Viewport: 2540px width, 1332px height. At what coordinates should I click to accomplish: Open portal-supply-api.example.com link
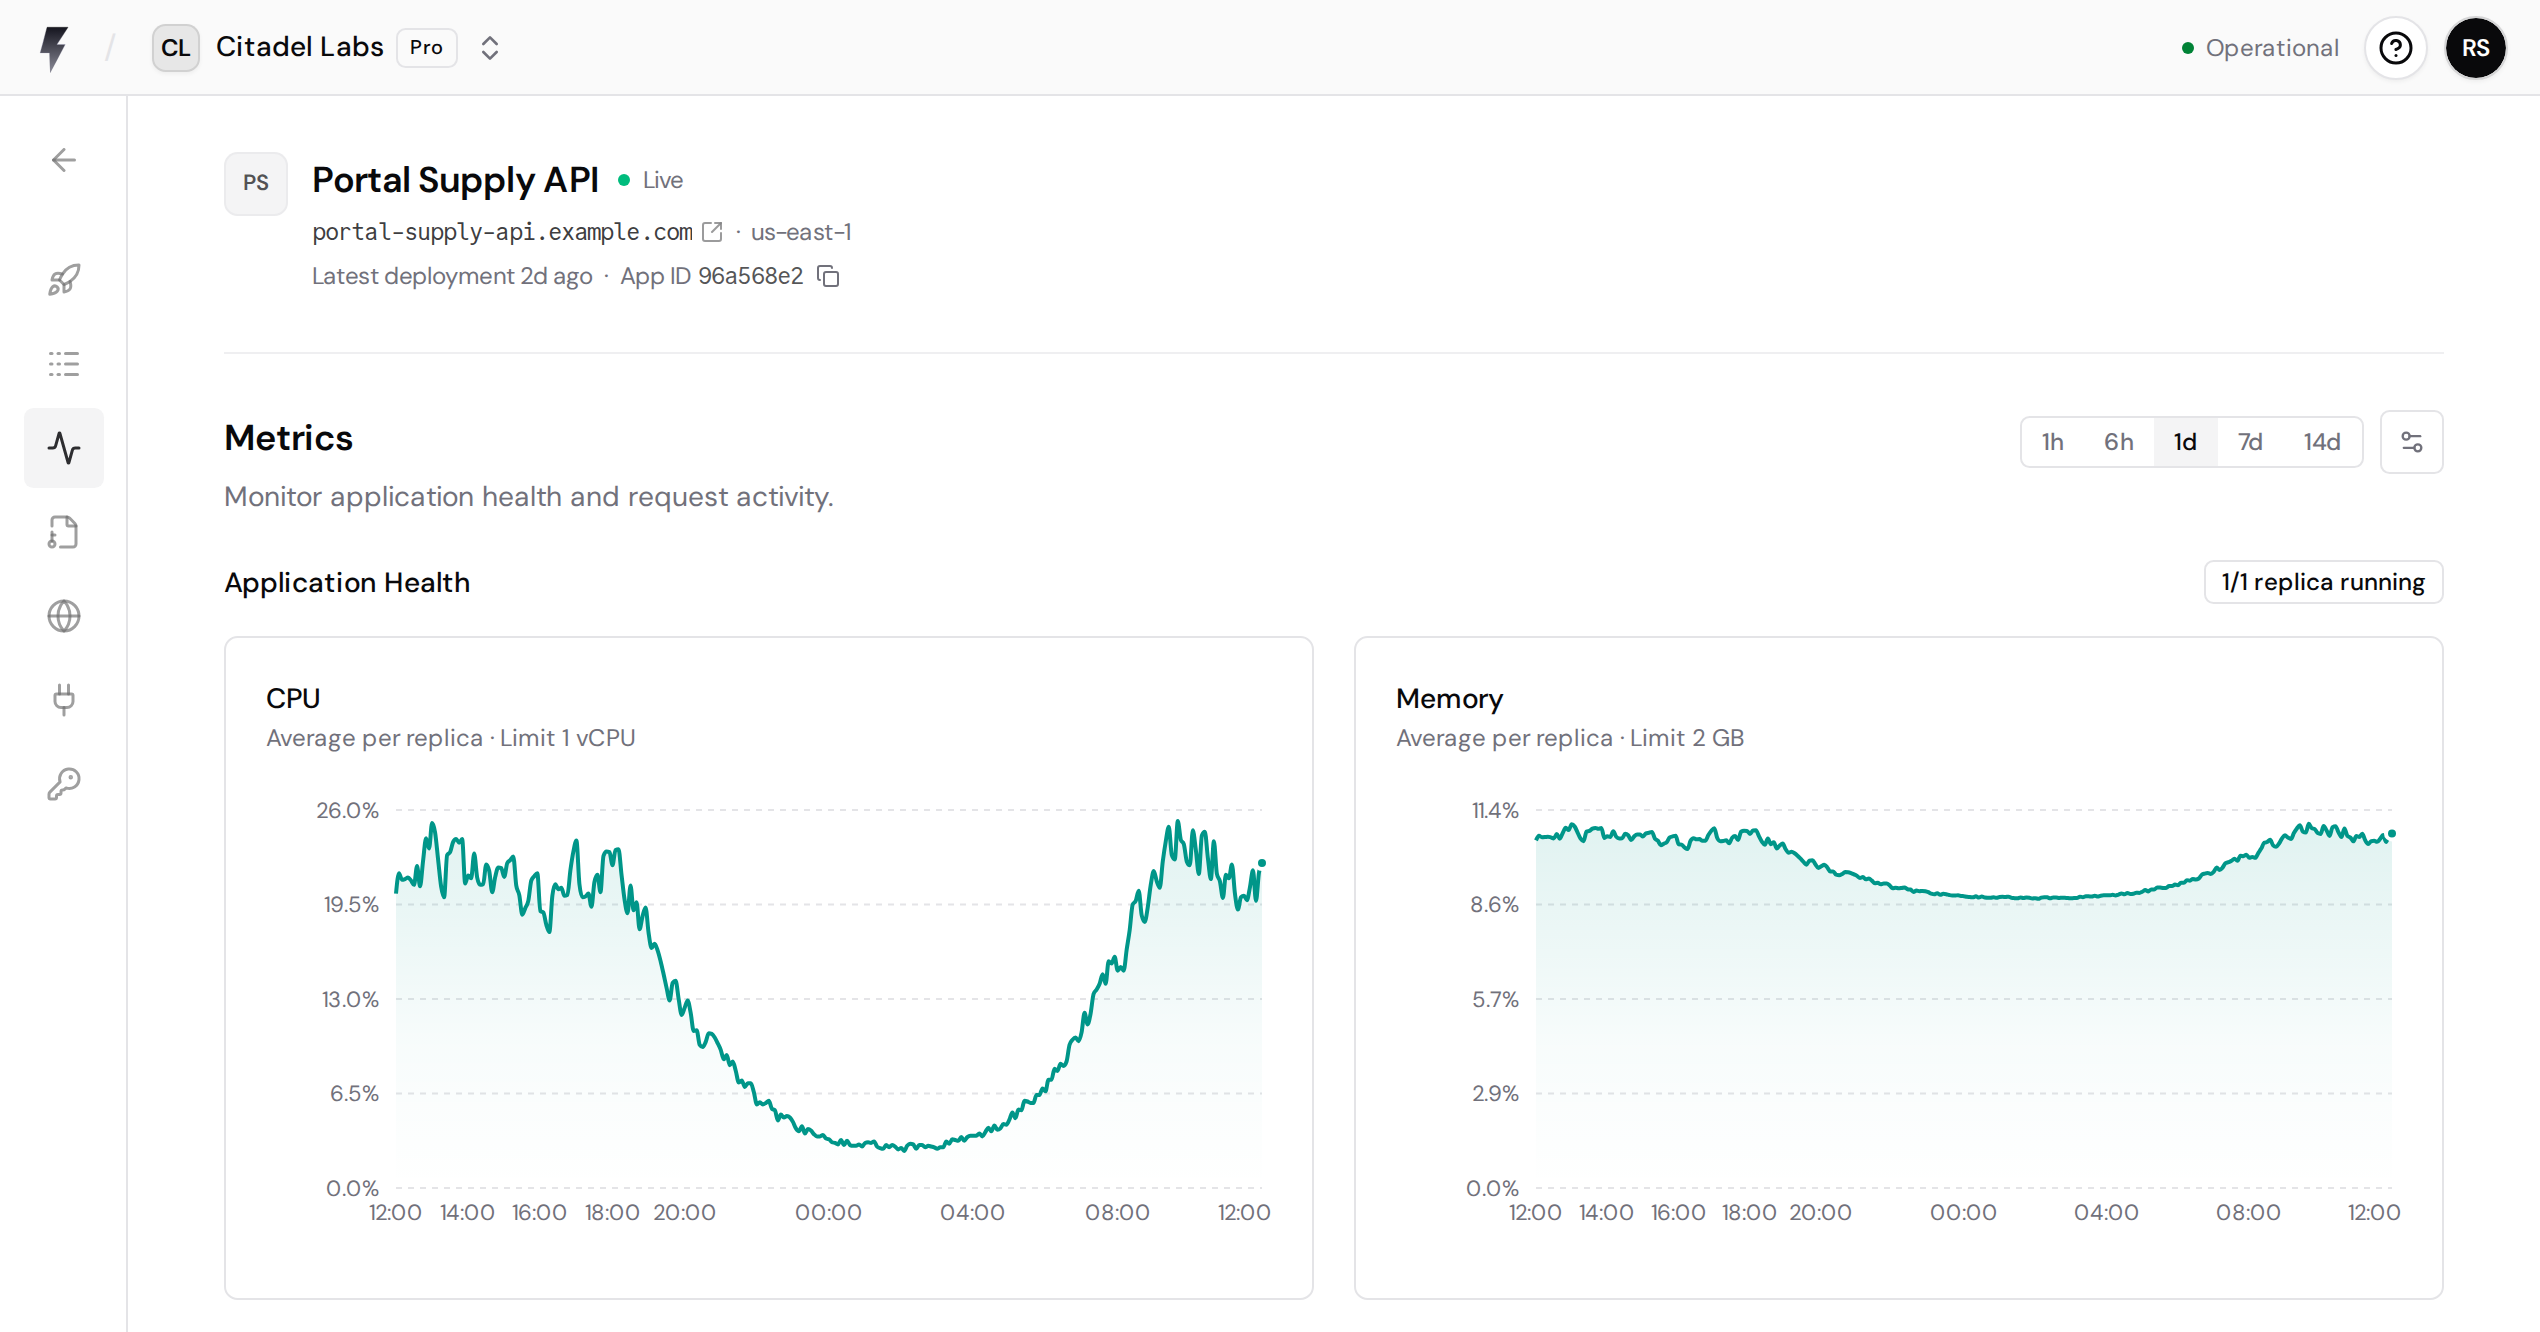[502, 232]
